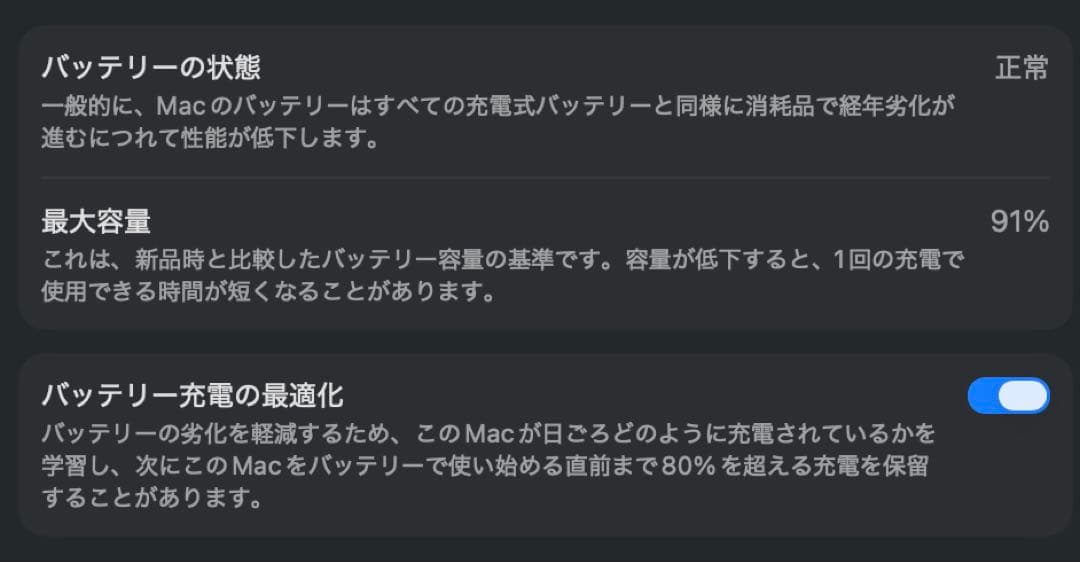
Task: Click the capacity description starting with これは
Action: [503, 260]
